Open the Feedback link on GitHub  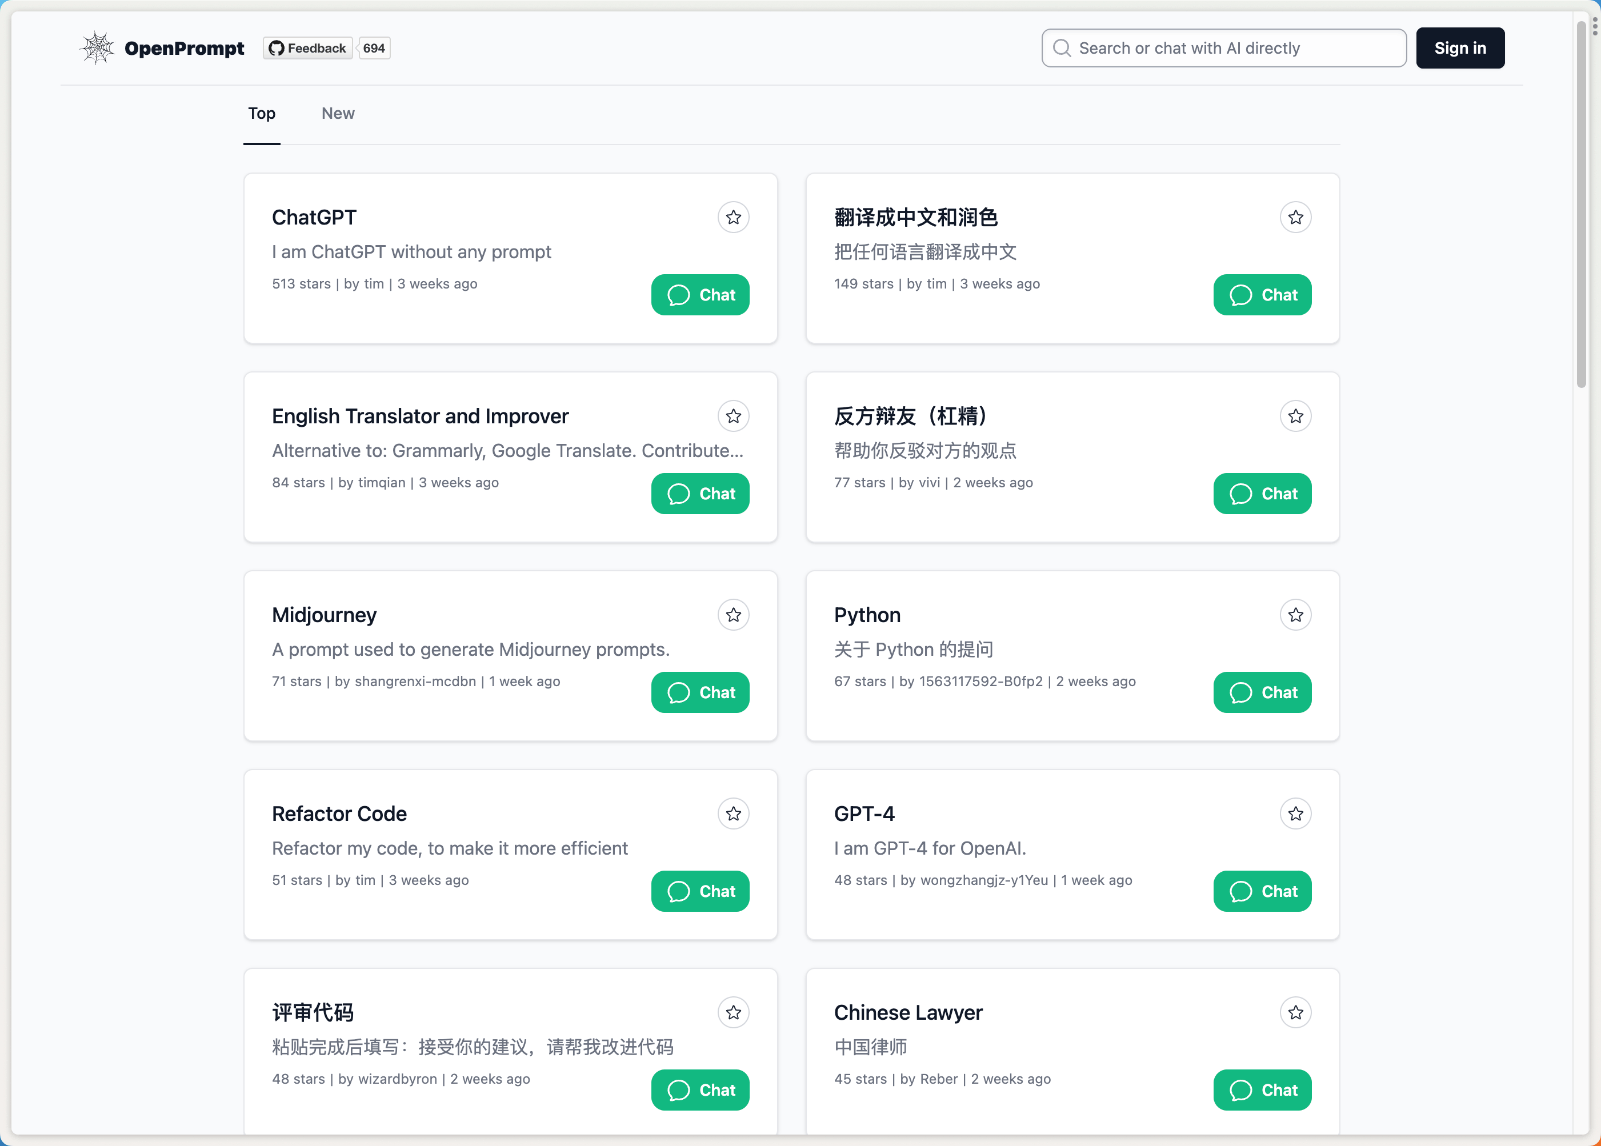pos(307,47)
